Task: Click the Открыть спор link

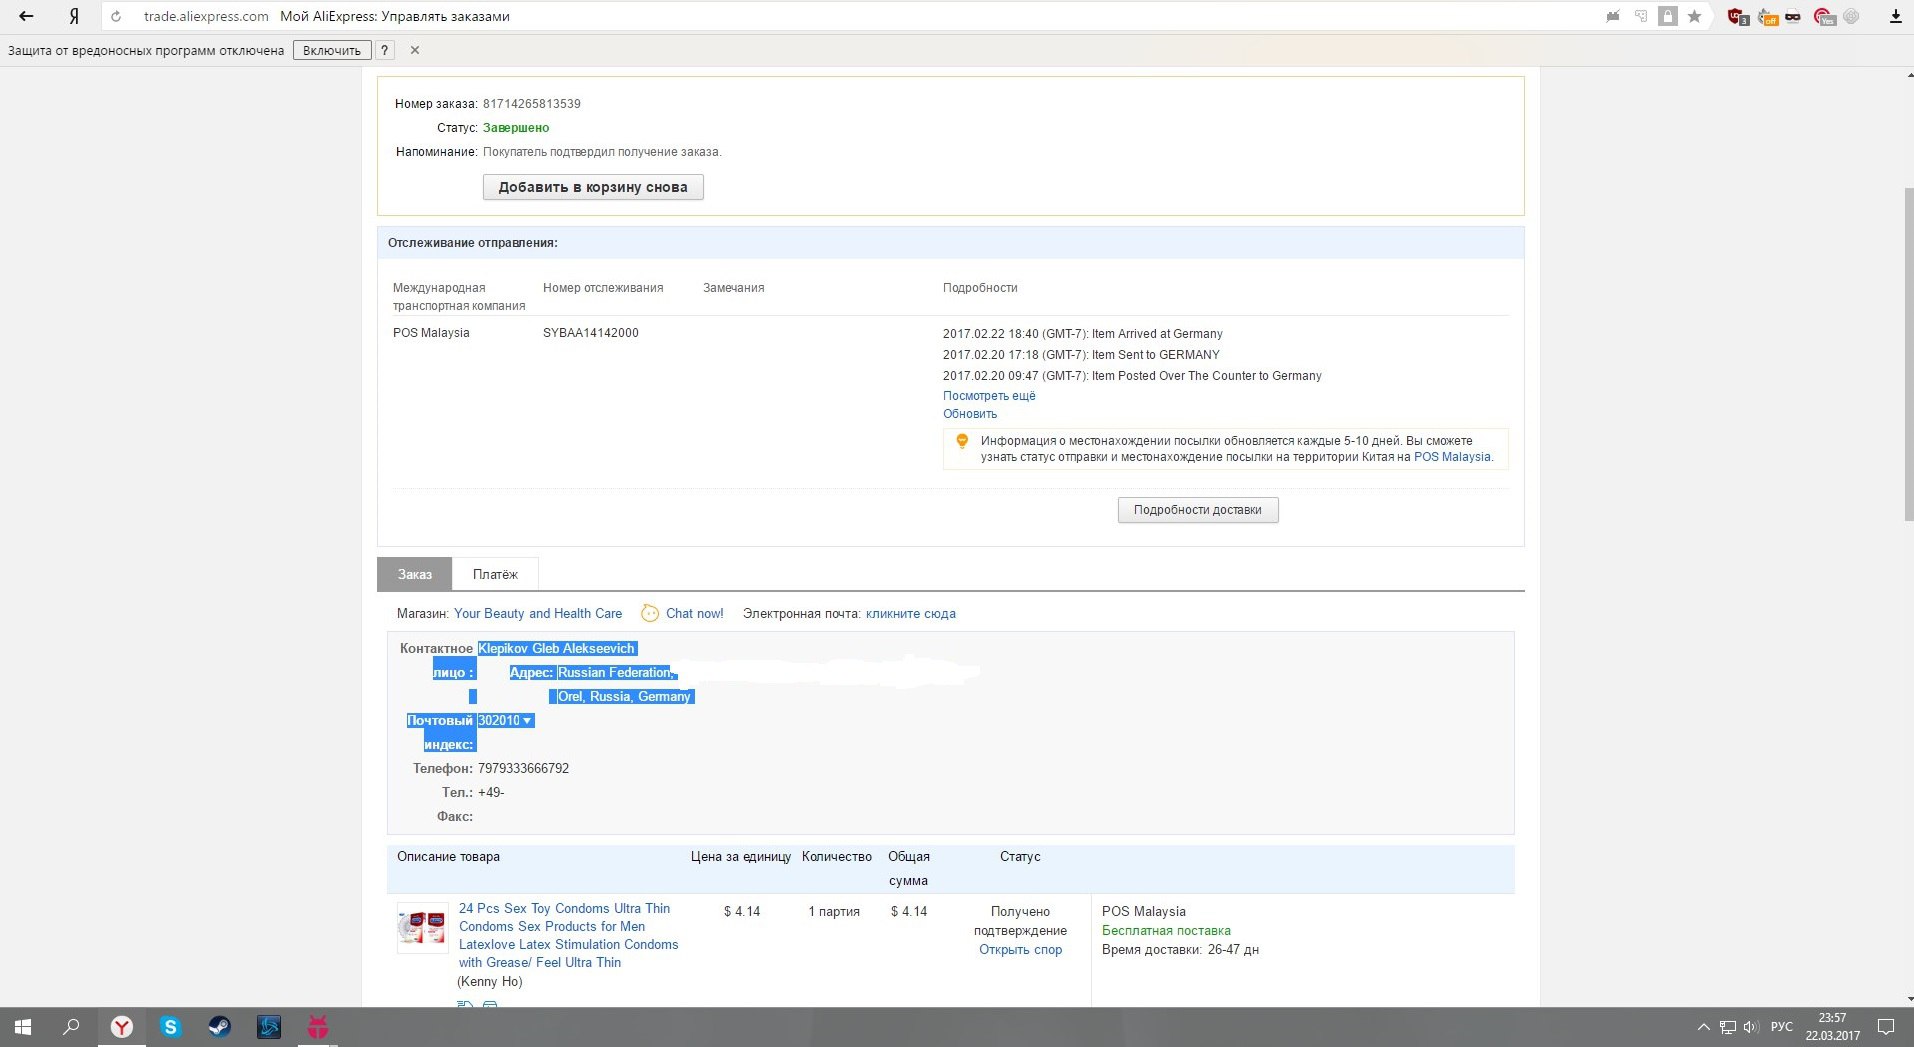Action: [x=1020, y=950]
